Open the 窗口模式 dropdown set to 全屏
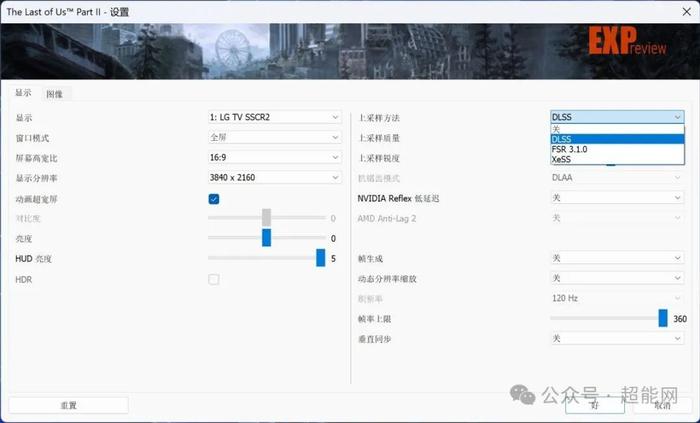The width and height of the screenshot is (700, 423). pos(275,137)
